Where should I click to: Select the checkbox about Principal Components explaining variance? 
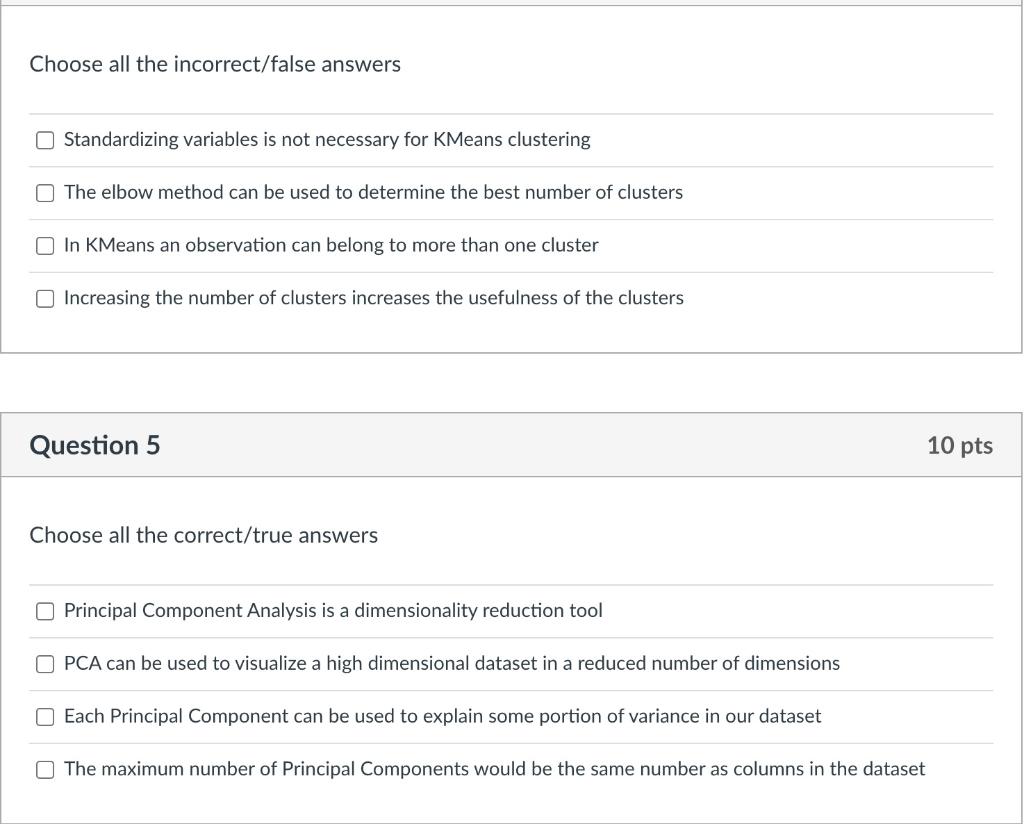(45, 716)
